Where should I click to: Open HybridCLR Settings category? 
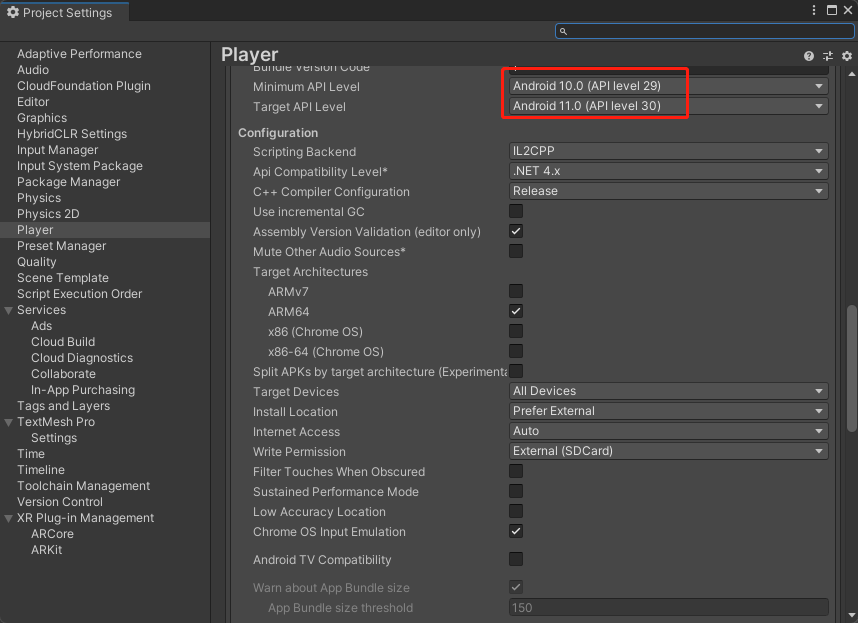tap(72, 134)
